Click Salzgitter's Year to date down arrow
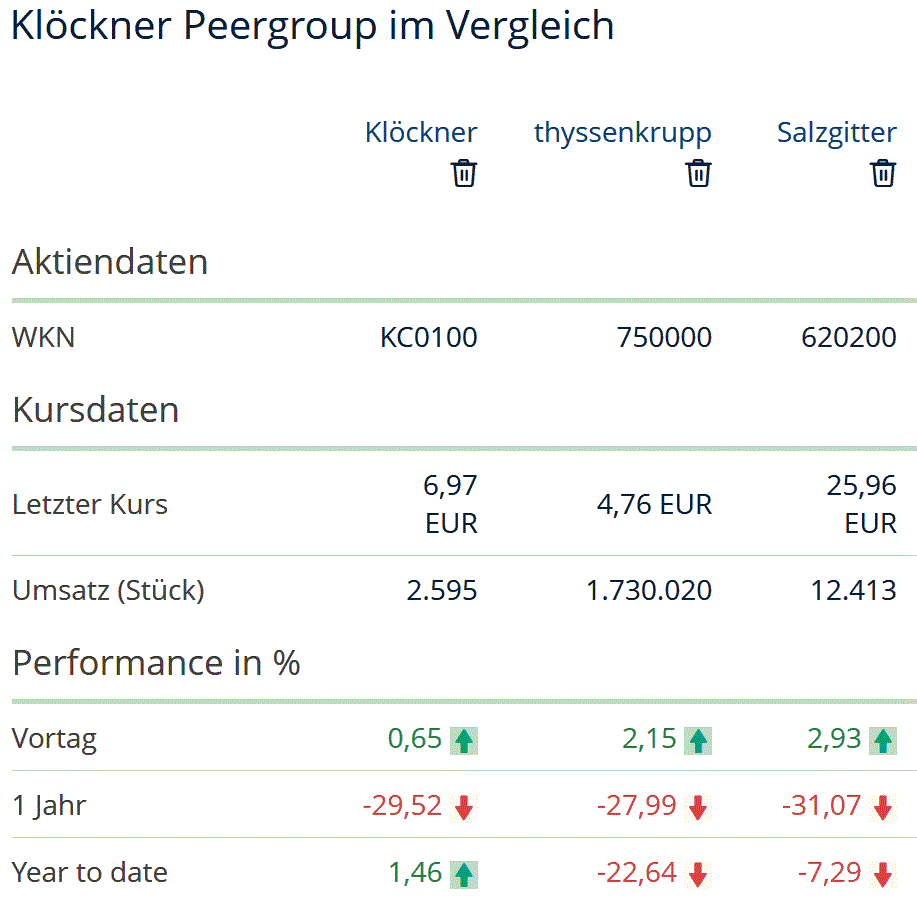This screenshot has width=917, height=923. coord(883,874)
